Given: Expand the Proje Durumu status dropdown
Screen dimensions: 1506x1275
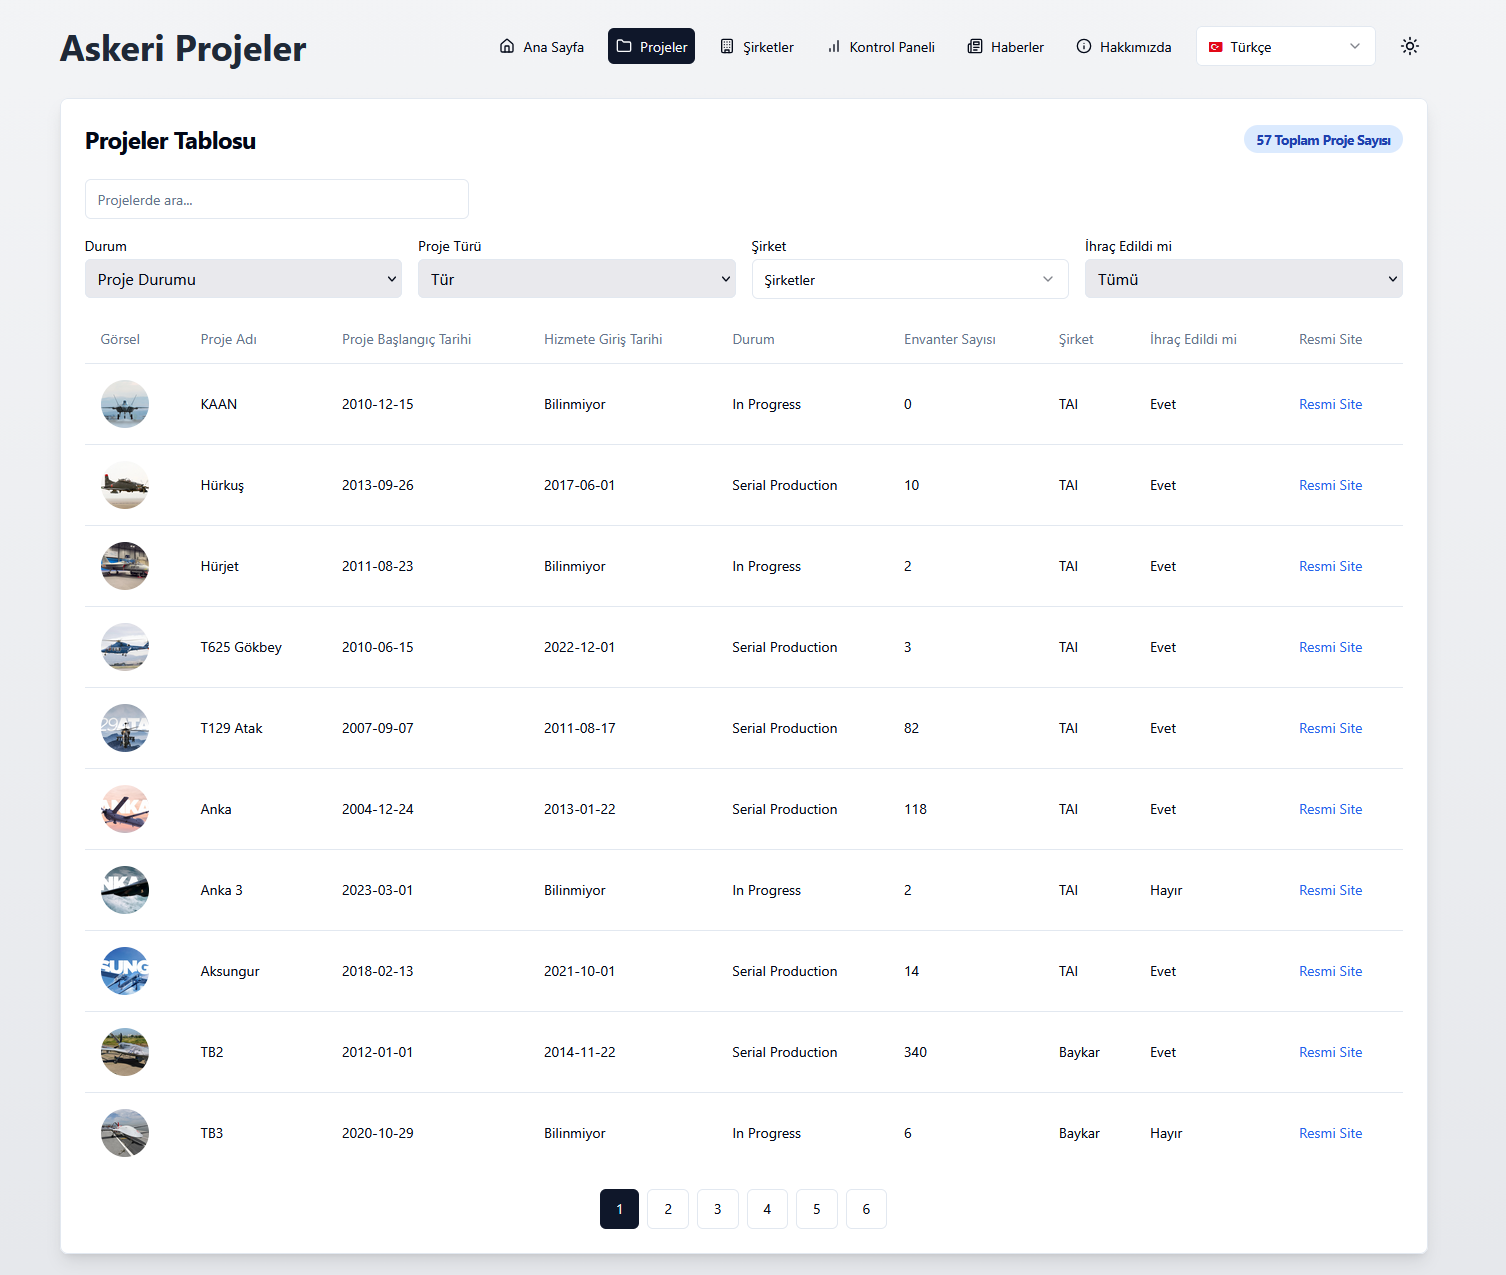Looking at the screenshot, I should [243, 279].
